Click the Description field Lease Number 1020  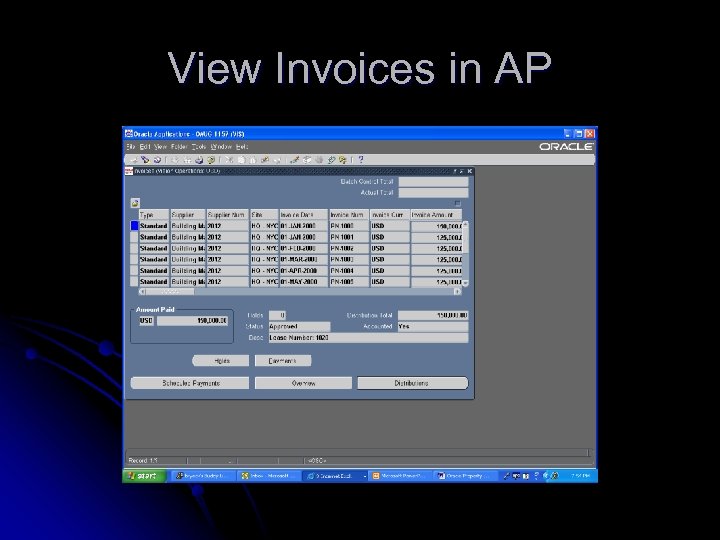[368, 338]
